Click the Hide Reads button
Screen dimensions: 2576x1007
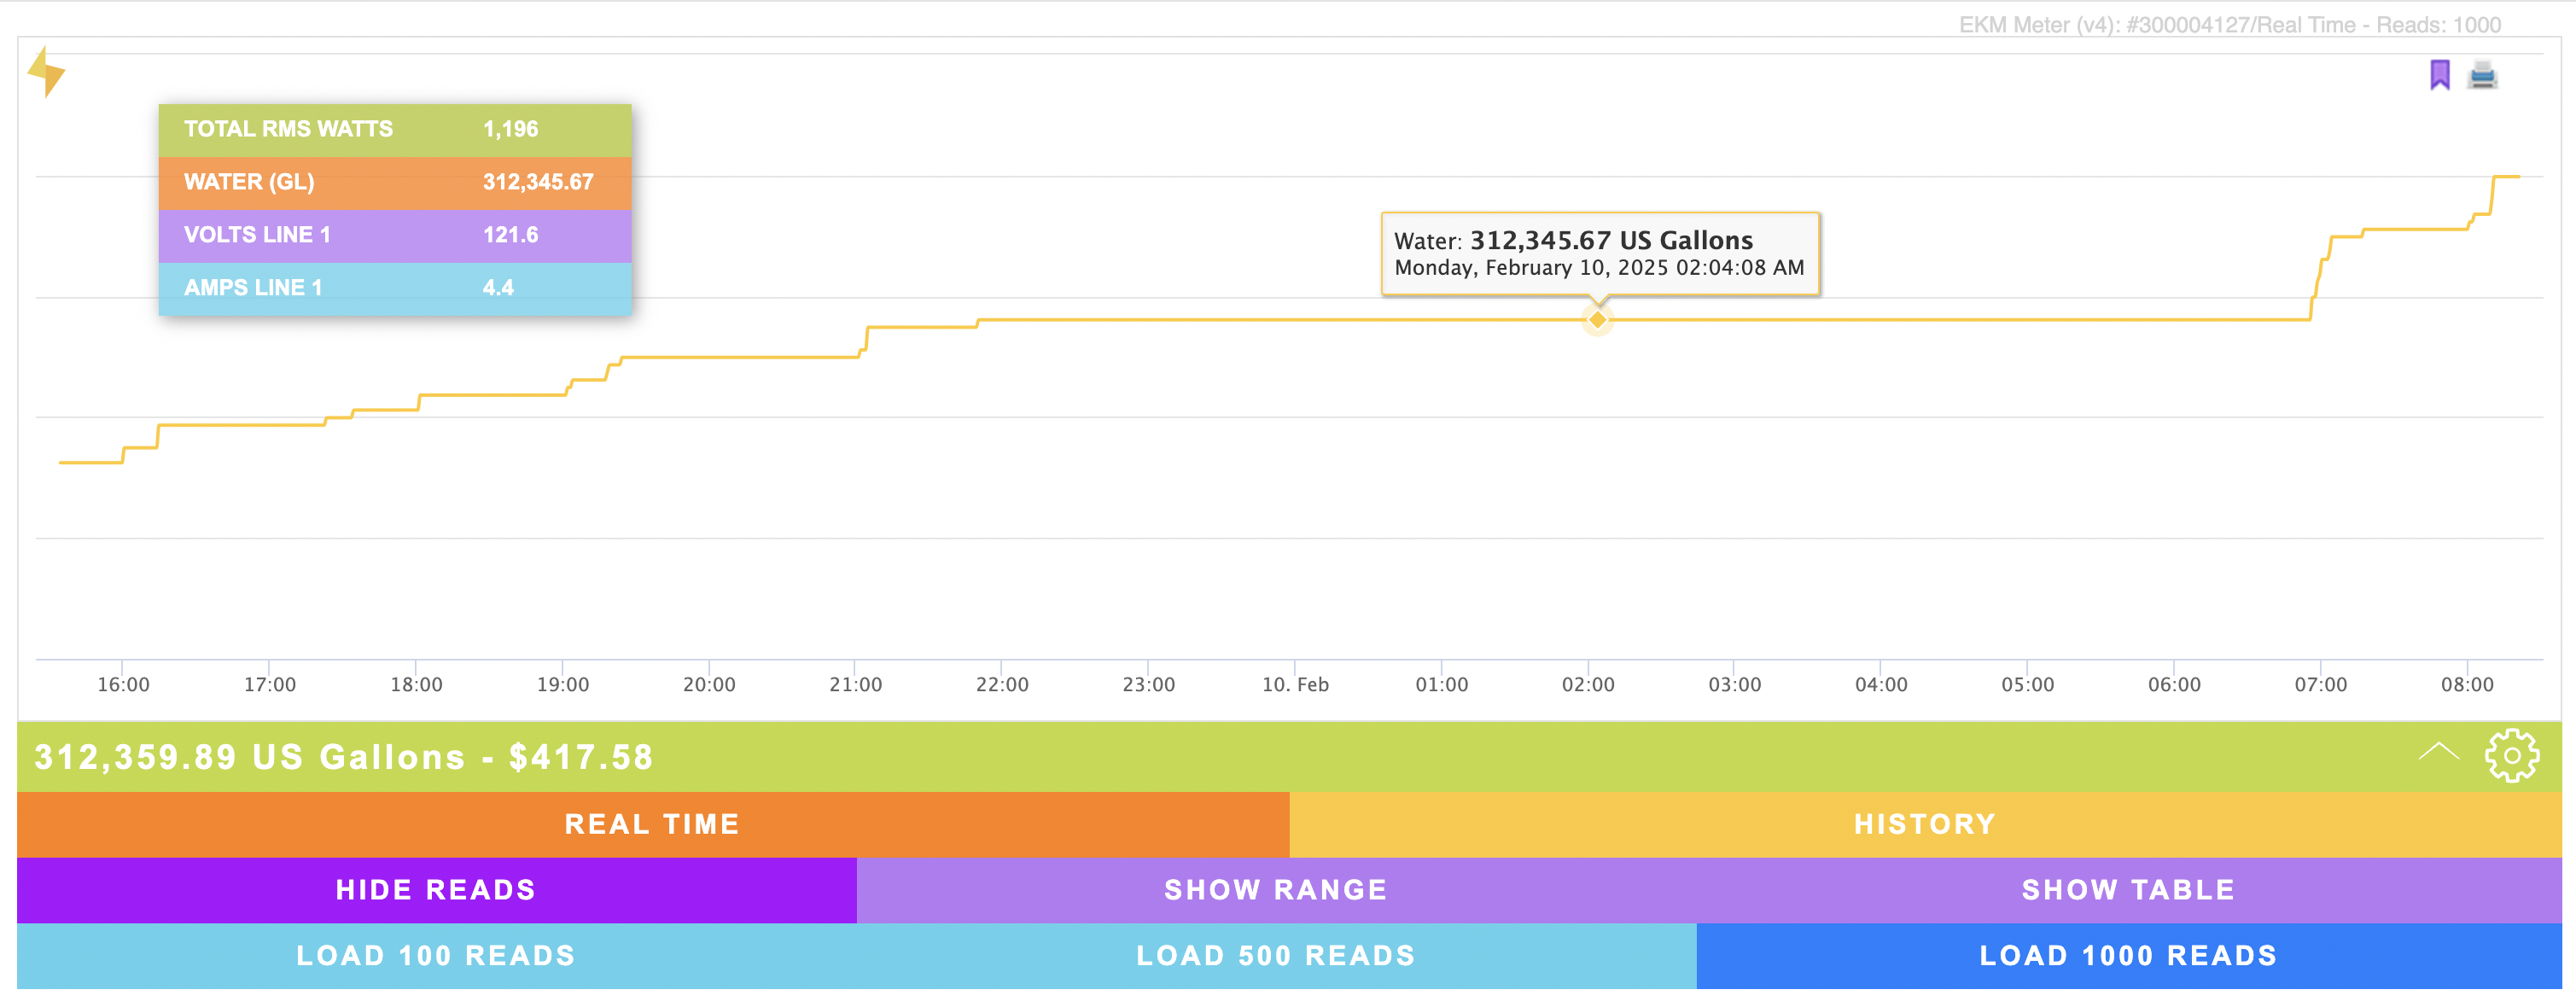pos(436,890)
